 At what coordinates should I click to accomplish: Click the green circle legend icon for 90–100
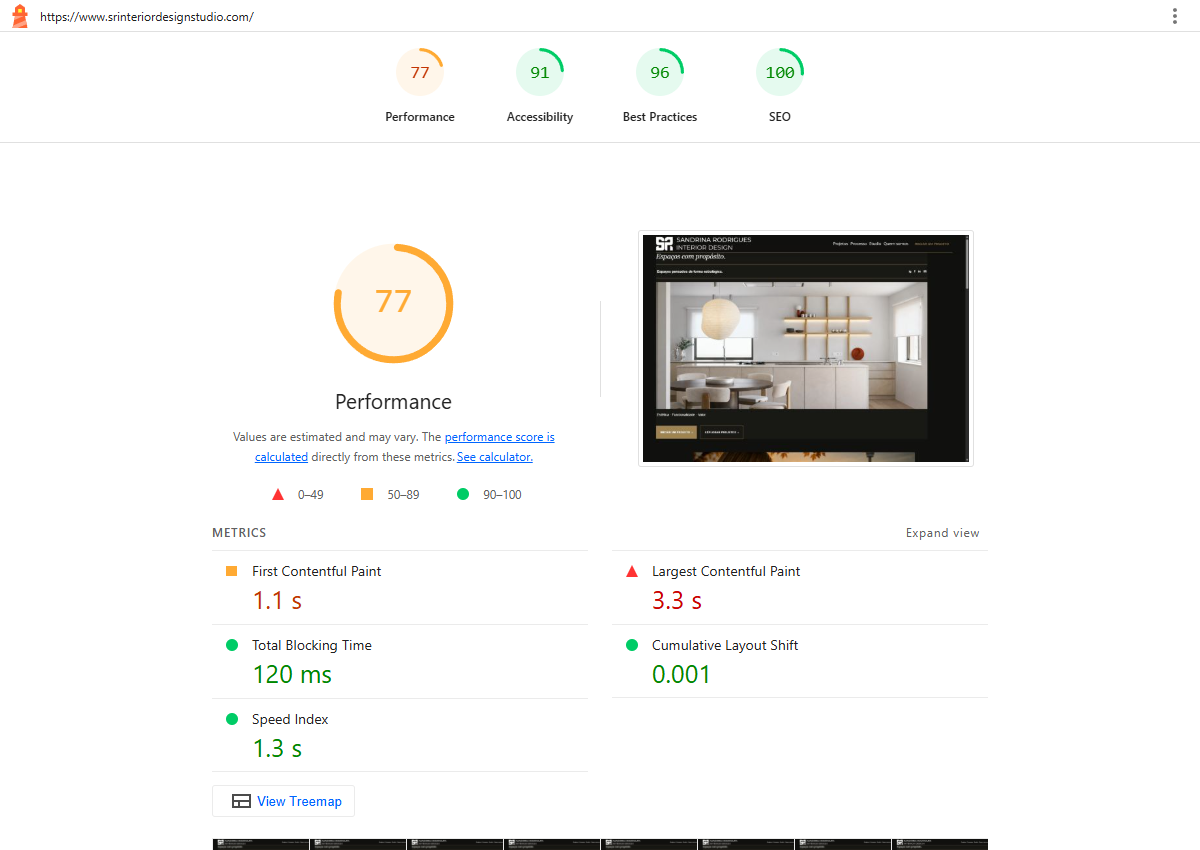pos(463,494)
